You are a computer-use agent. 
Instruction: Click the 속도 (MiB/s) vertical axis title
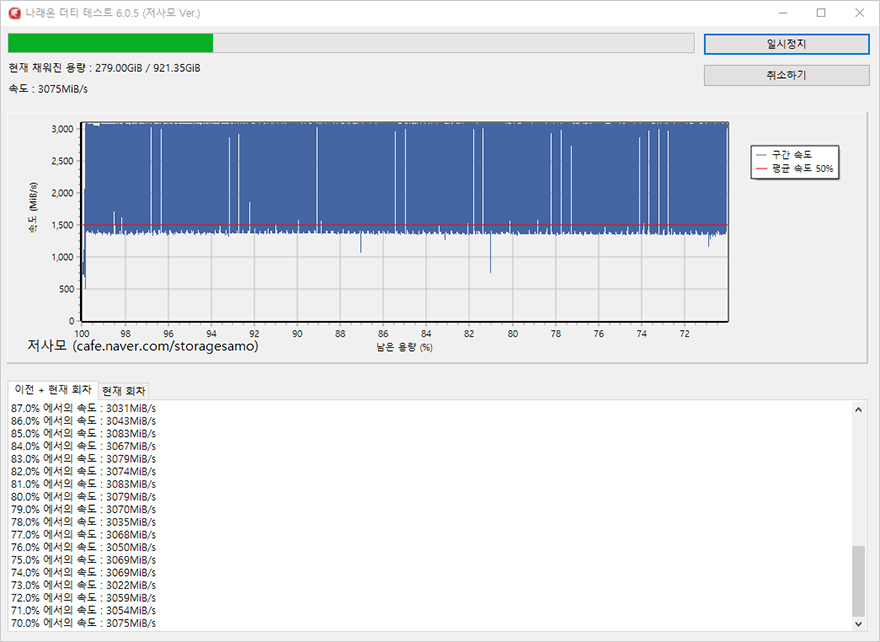[x=33, y=207]
